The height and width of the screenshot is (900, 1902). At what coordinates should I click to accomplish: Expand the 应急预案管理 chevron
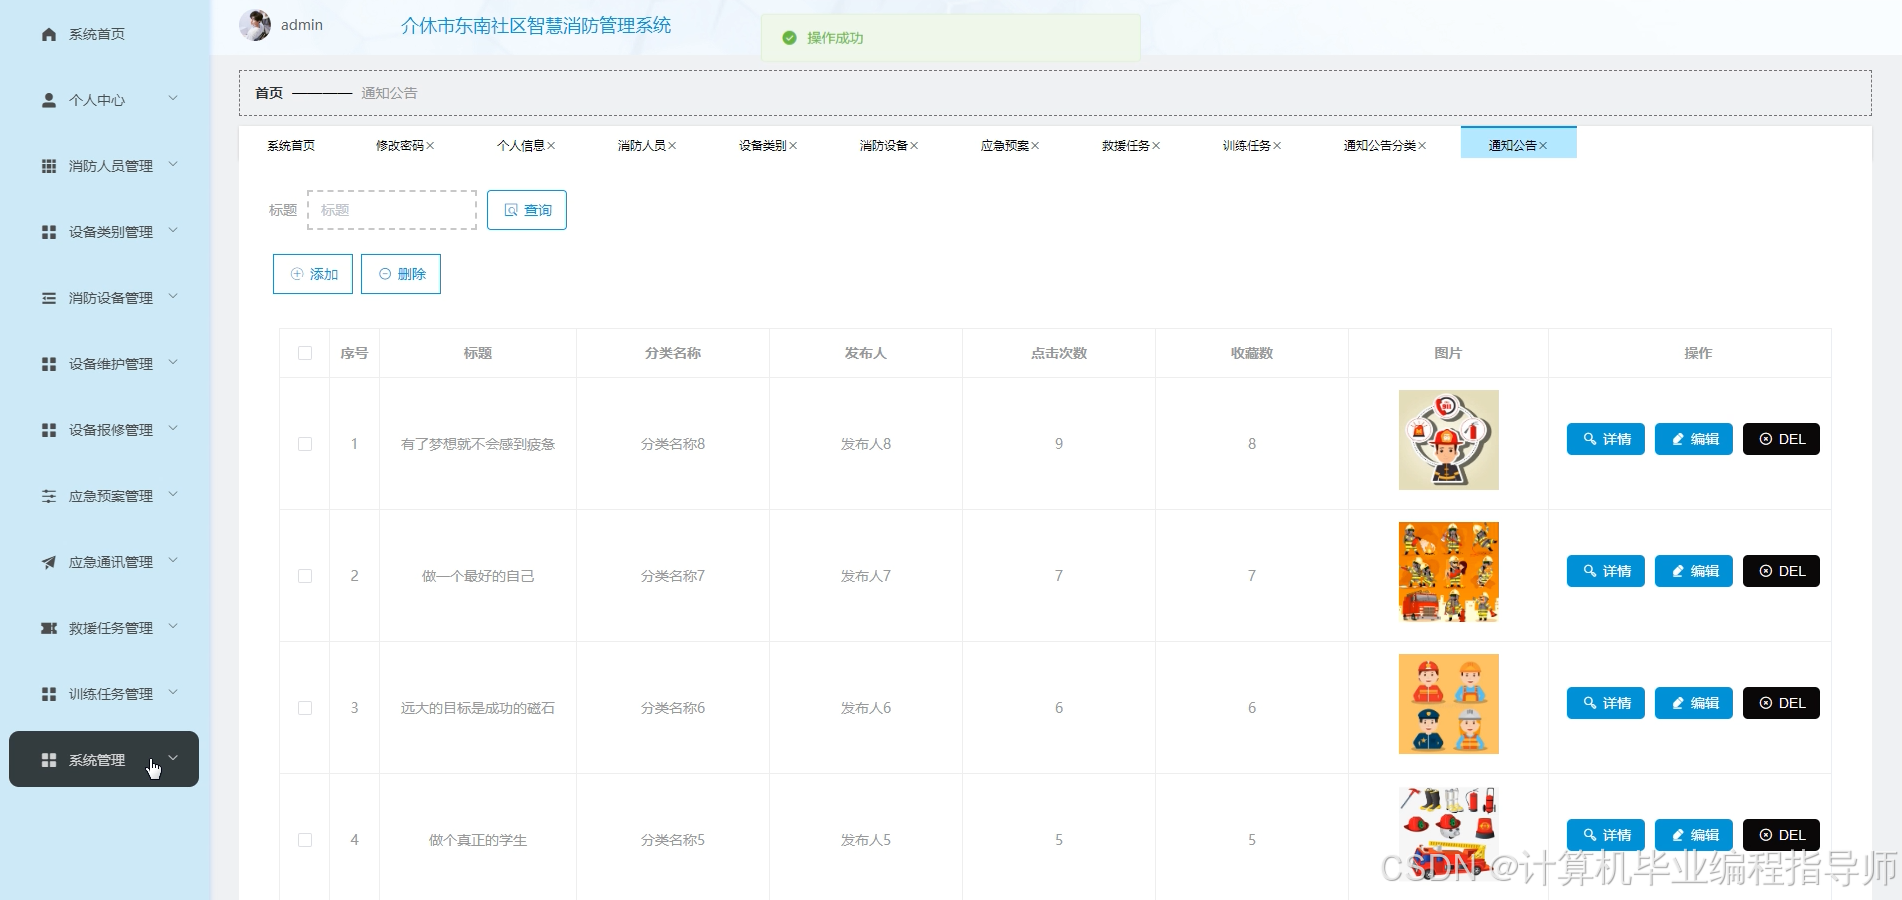[173, 494]
